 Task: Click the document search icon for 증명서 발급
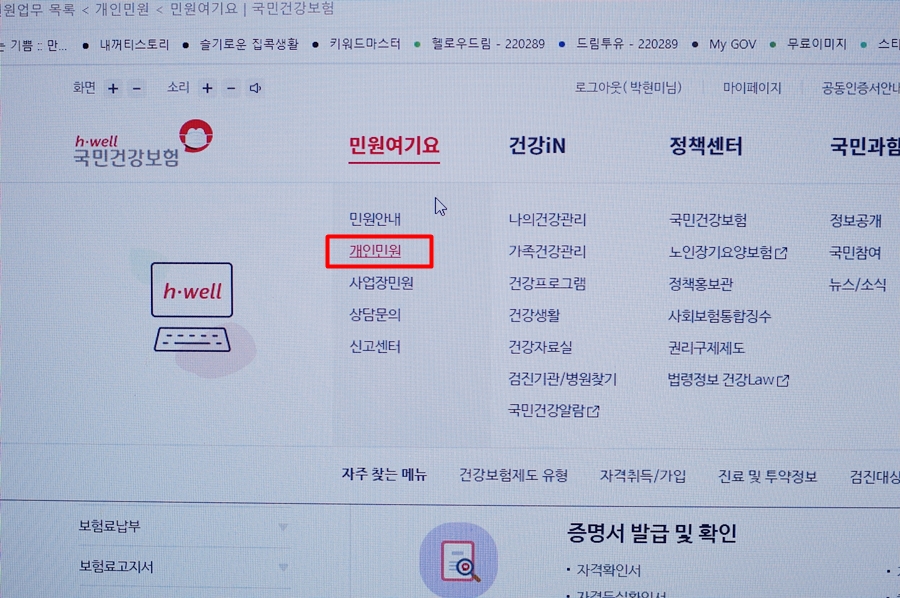(x=459, y=561)
